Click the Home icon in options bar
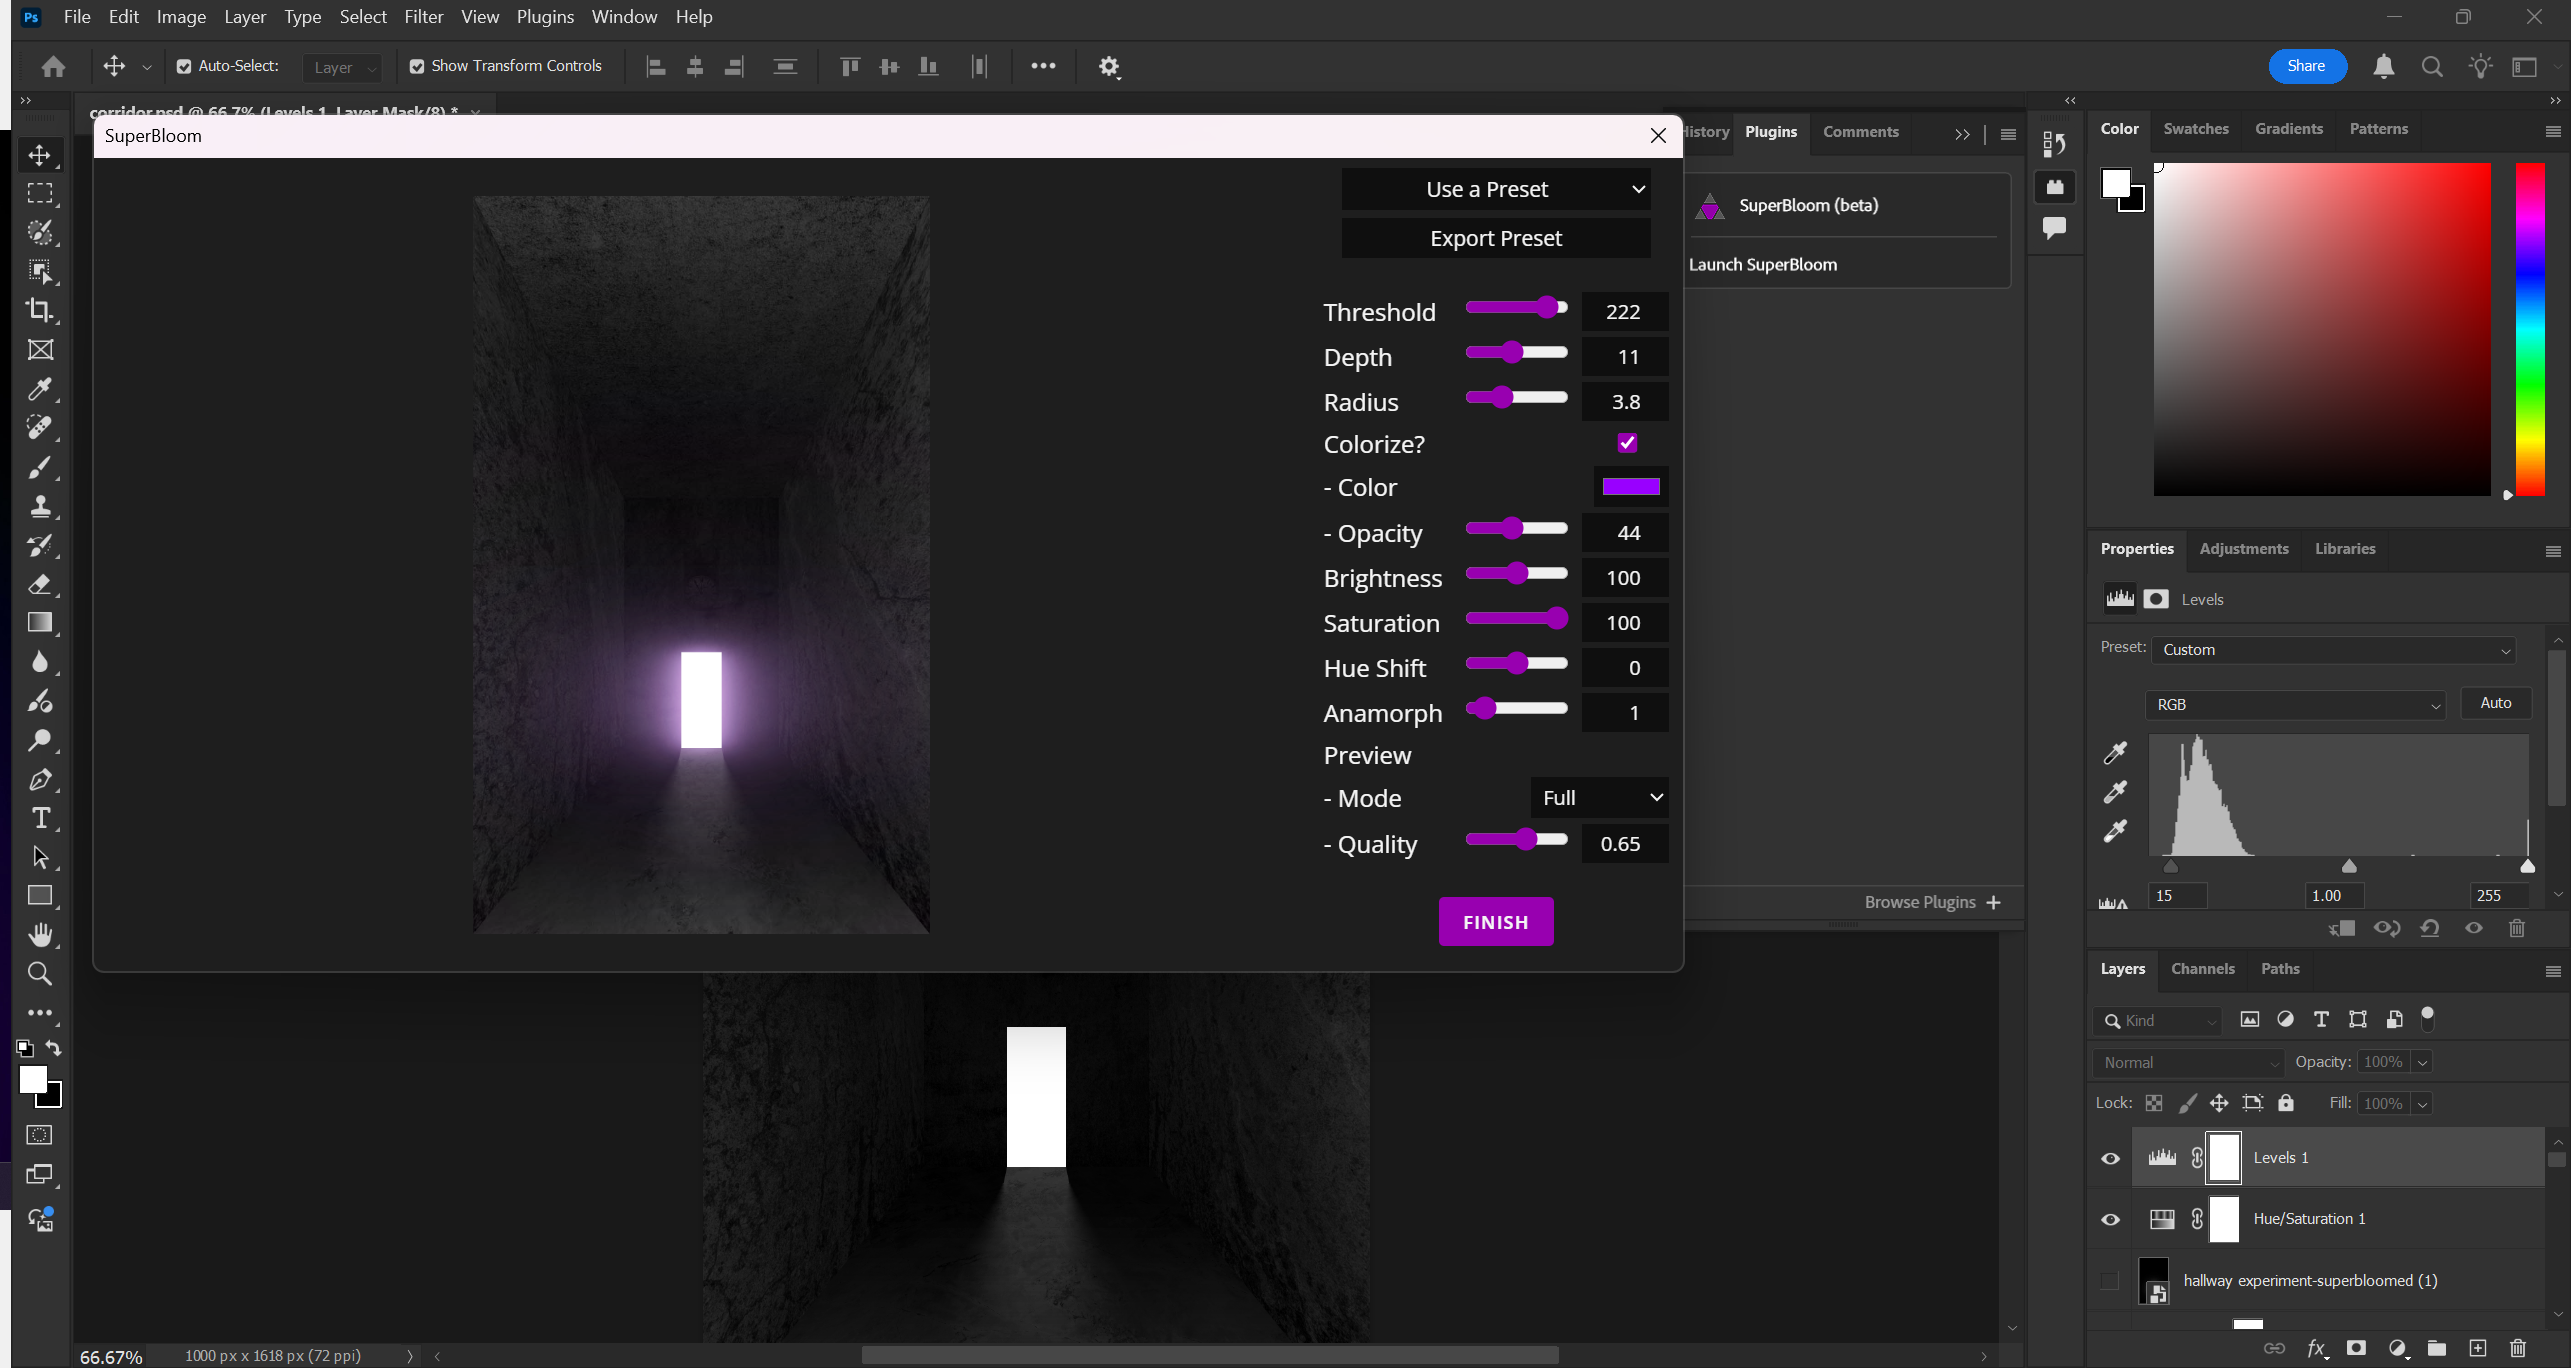Viewport: 2571px width, 1368px height. pos(53,66)
